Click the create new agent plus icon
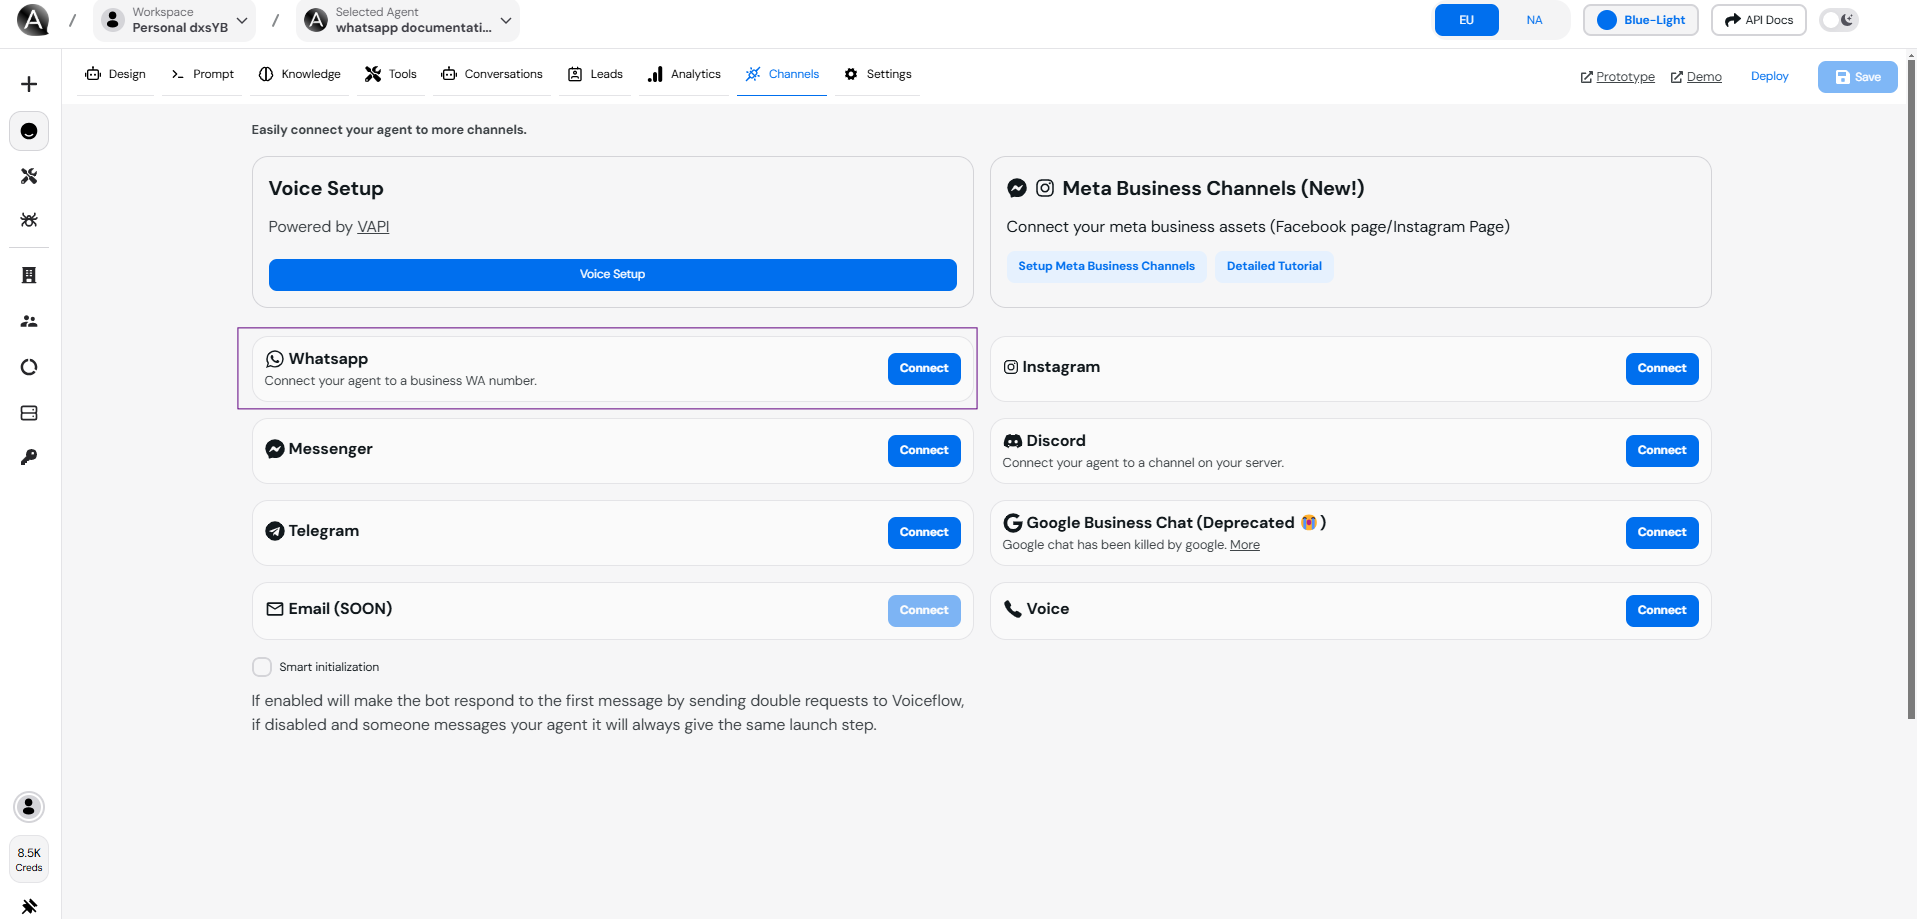This screenshot has height=919, width=1917. point(28,84)
